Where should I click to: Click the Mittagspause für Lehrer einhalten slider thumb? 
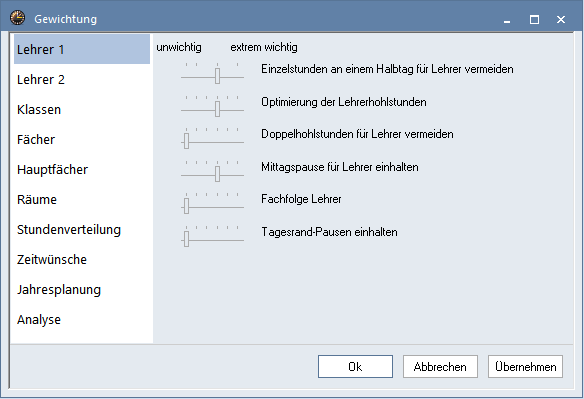coord(218,174)
